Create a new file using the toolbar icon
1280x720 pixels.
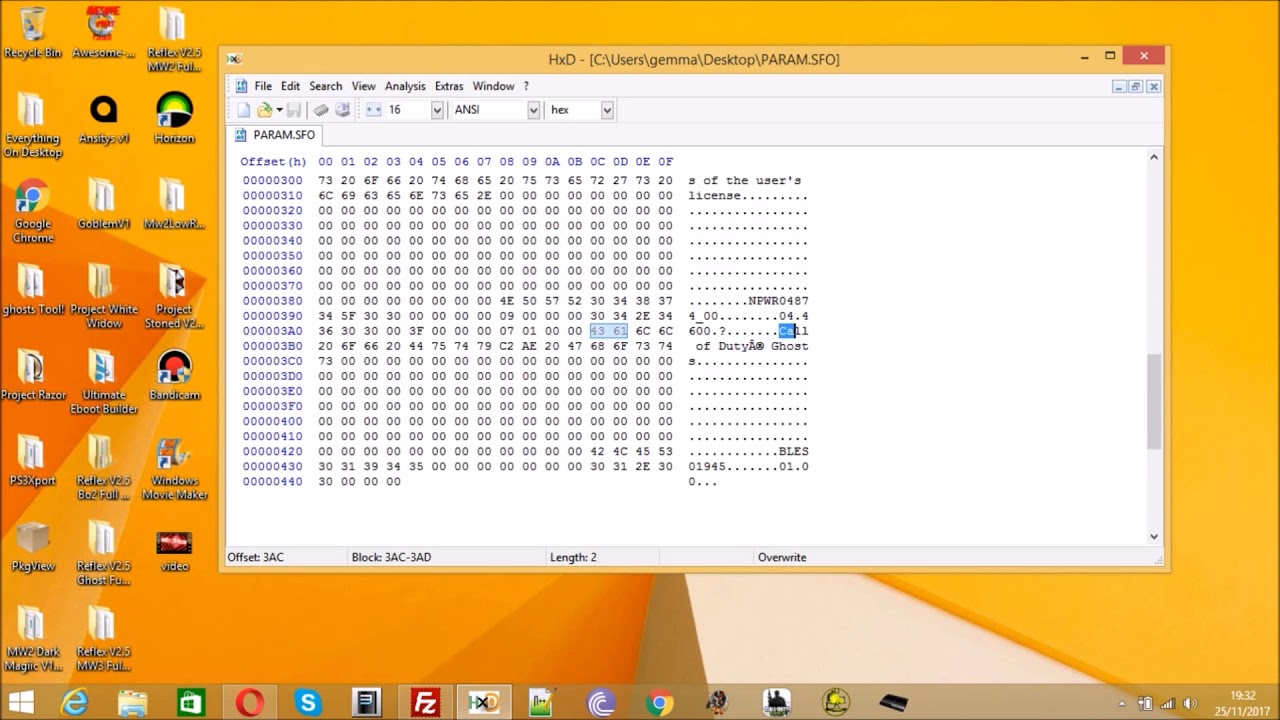[x=243, y=110]
